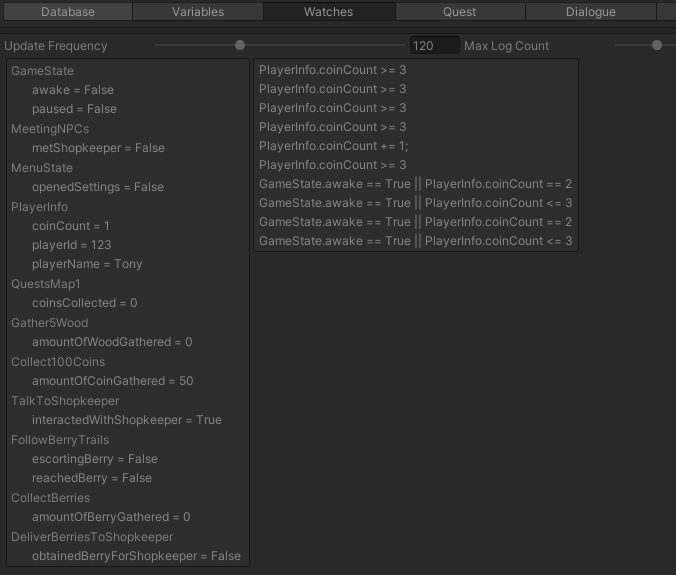Click the PlayerInfo group header
Viewport: 676px width, 575px height.
(39, 207)
